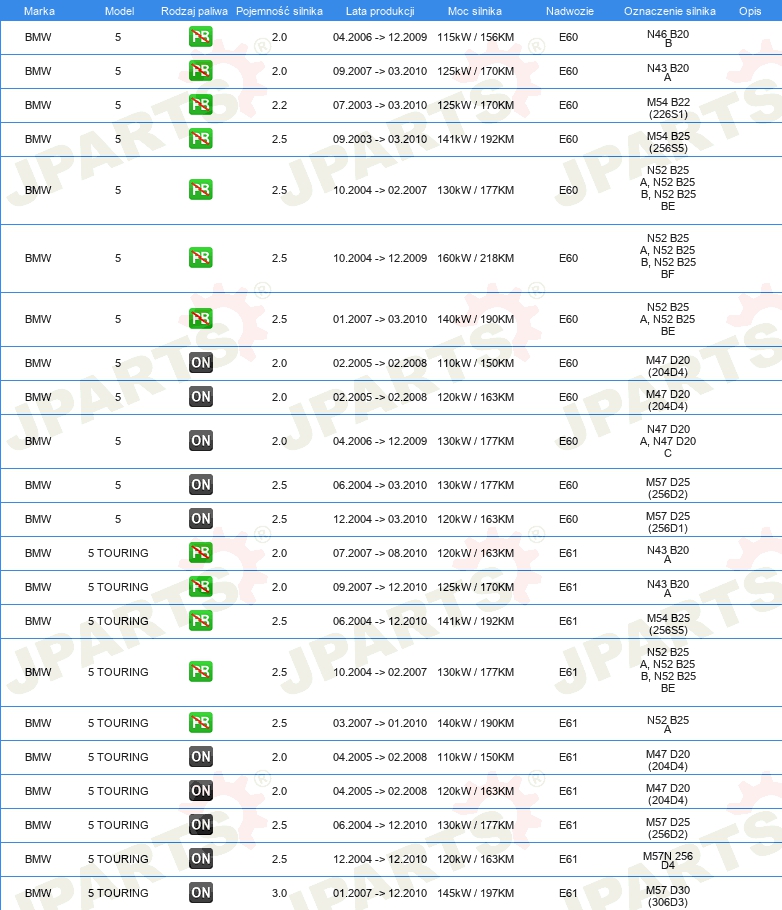Click the Oznaczenie silnika column header
Image resolution: width=782 pixels, height=910 pixels.
669,11
